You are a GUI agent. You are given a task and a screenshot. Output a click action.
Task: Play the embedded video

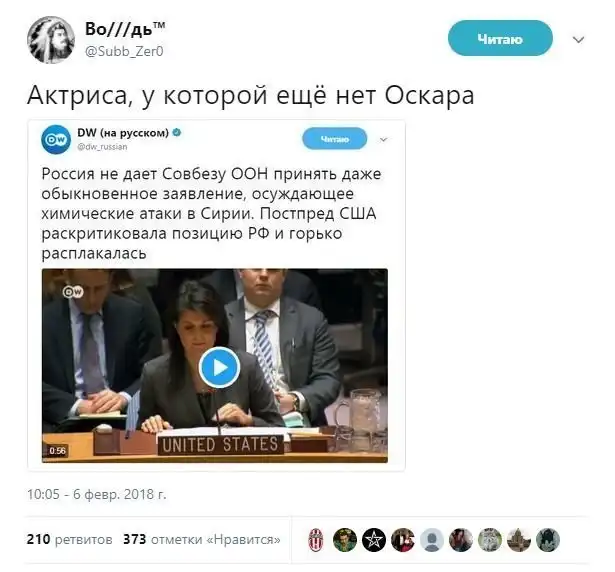[x=219, y=368]
